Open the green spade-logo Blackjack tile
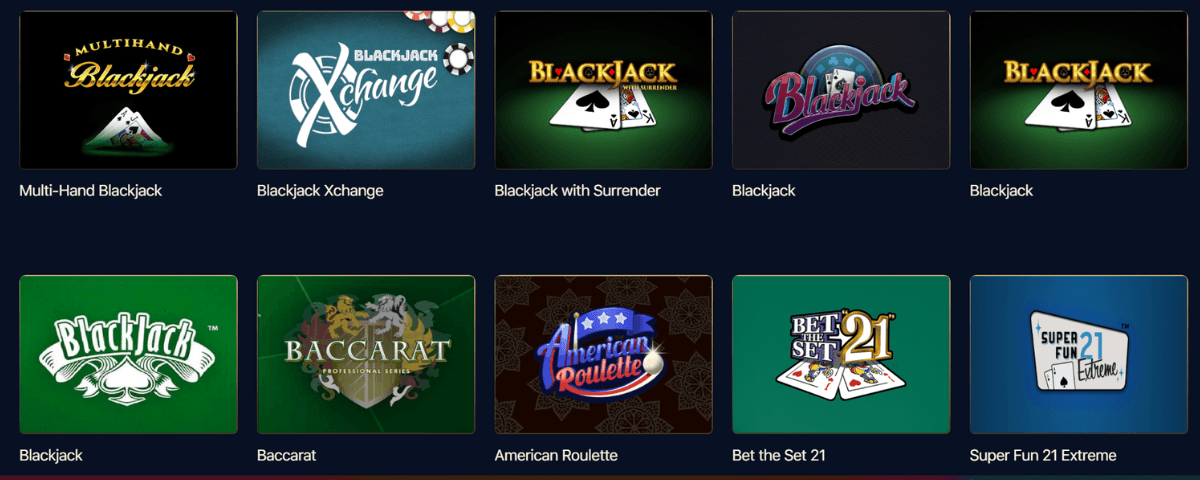1200x480 pixels. click(x=128, y=354)
